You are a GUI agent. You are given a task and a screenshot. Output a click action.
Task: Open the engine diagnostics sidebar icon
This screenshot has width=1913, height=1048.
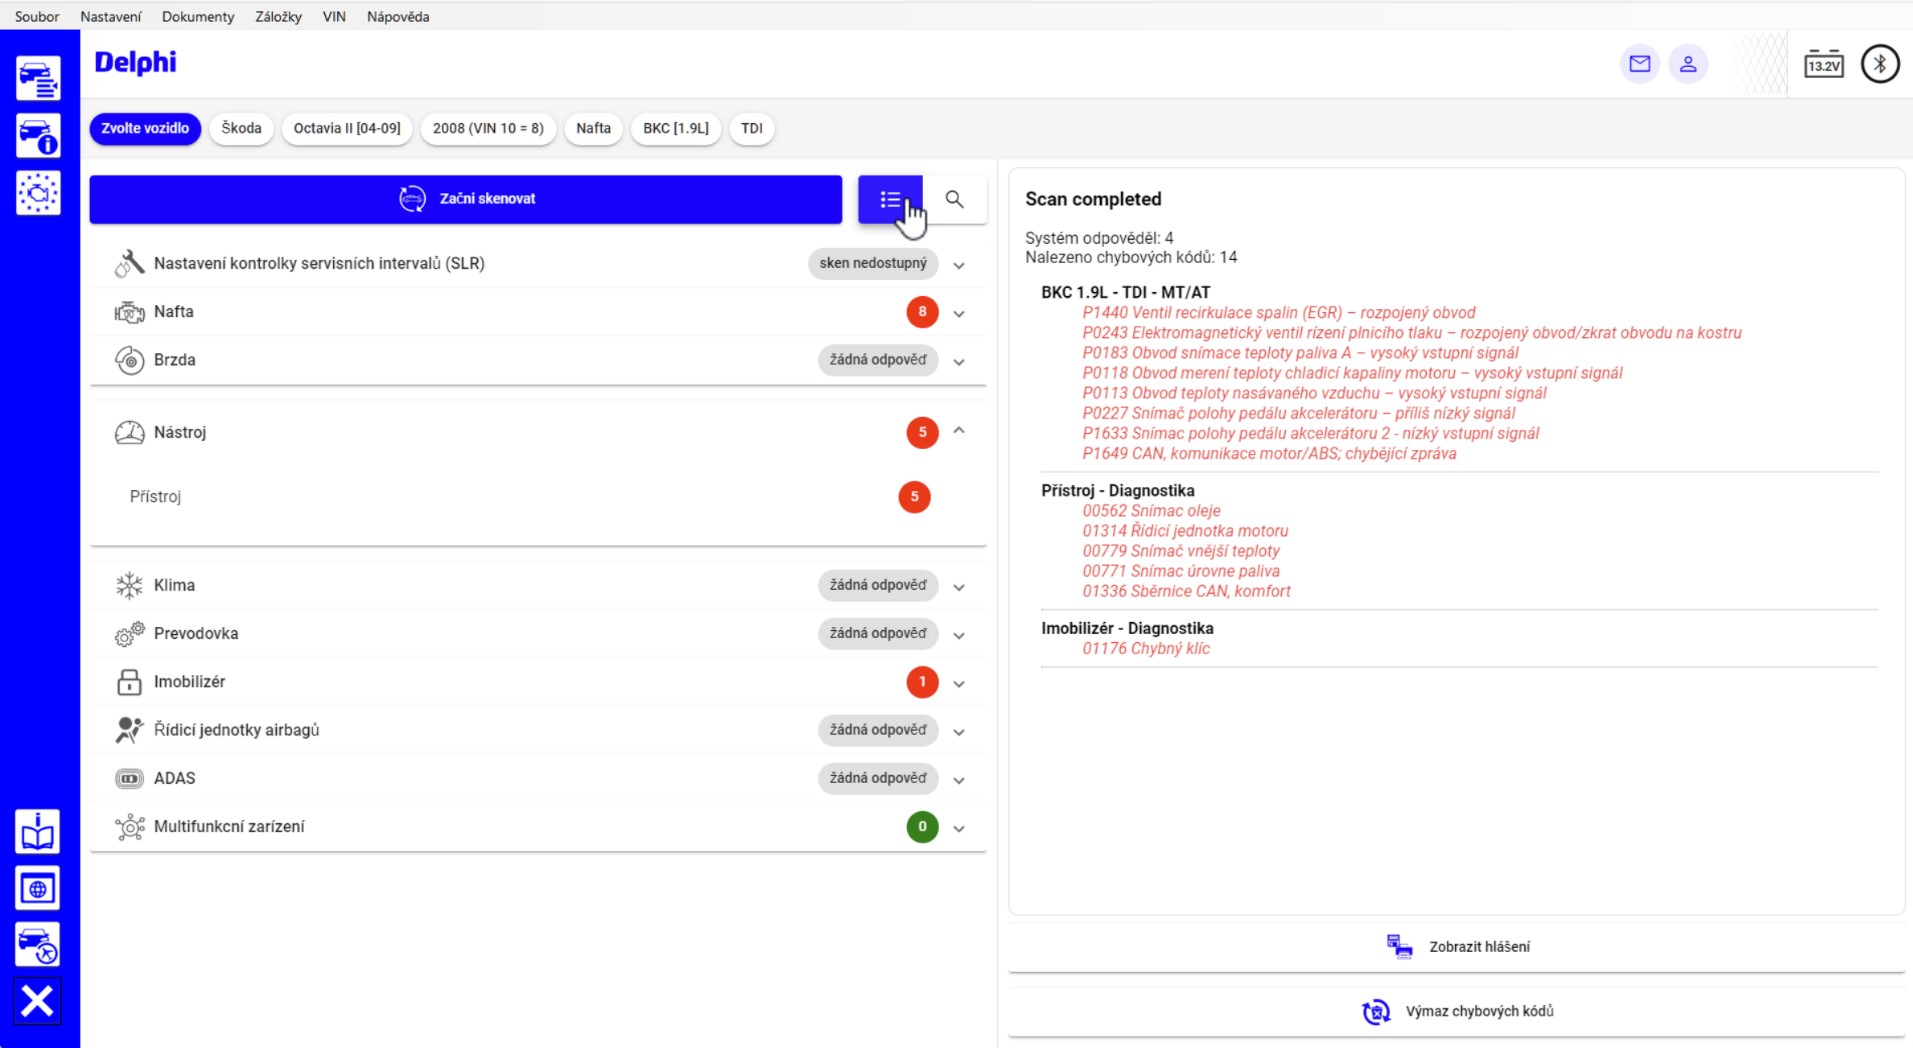coord(38,192)
